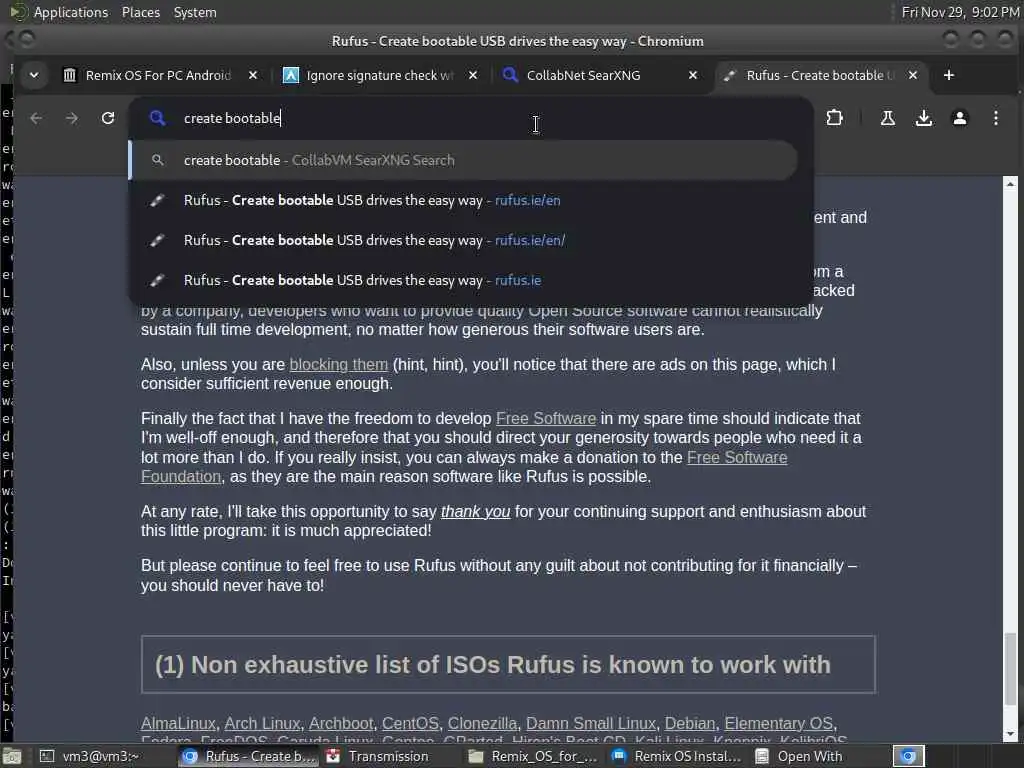Select 'create bootable - CollabVM SearXNG Search' suggestion
The image size is (1024, 768).
[x=464, y=160]
